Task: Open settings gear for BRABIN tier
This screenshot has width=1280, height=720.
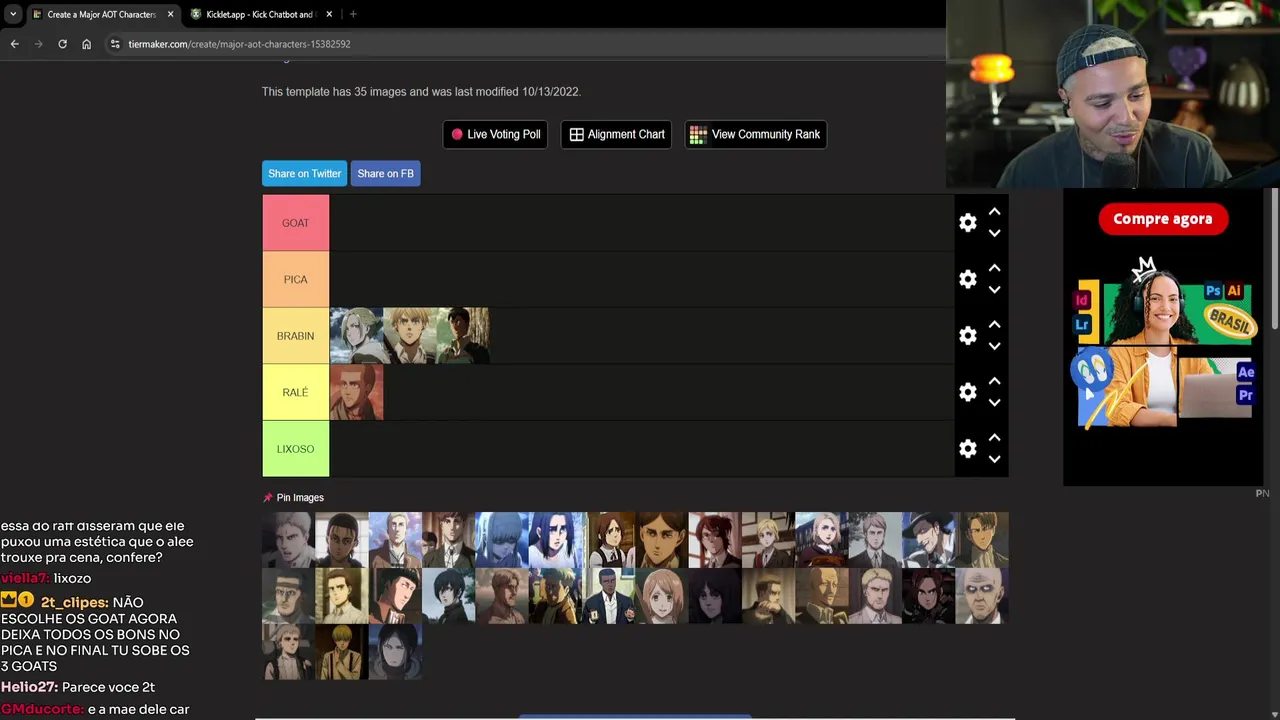Action: point(967,336)
